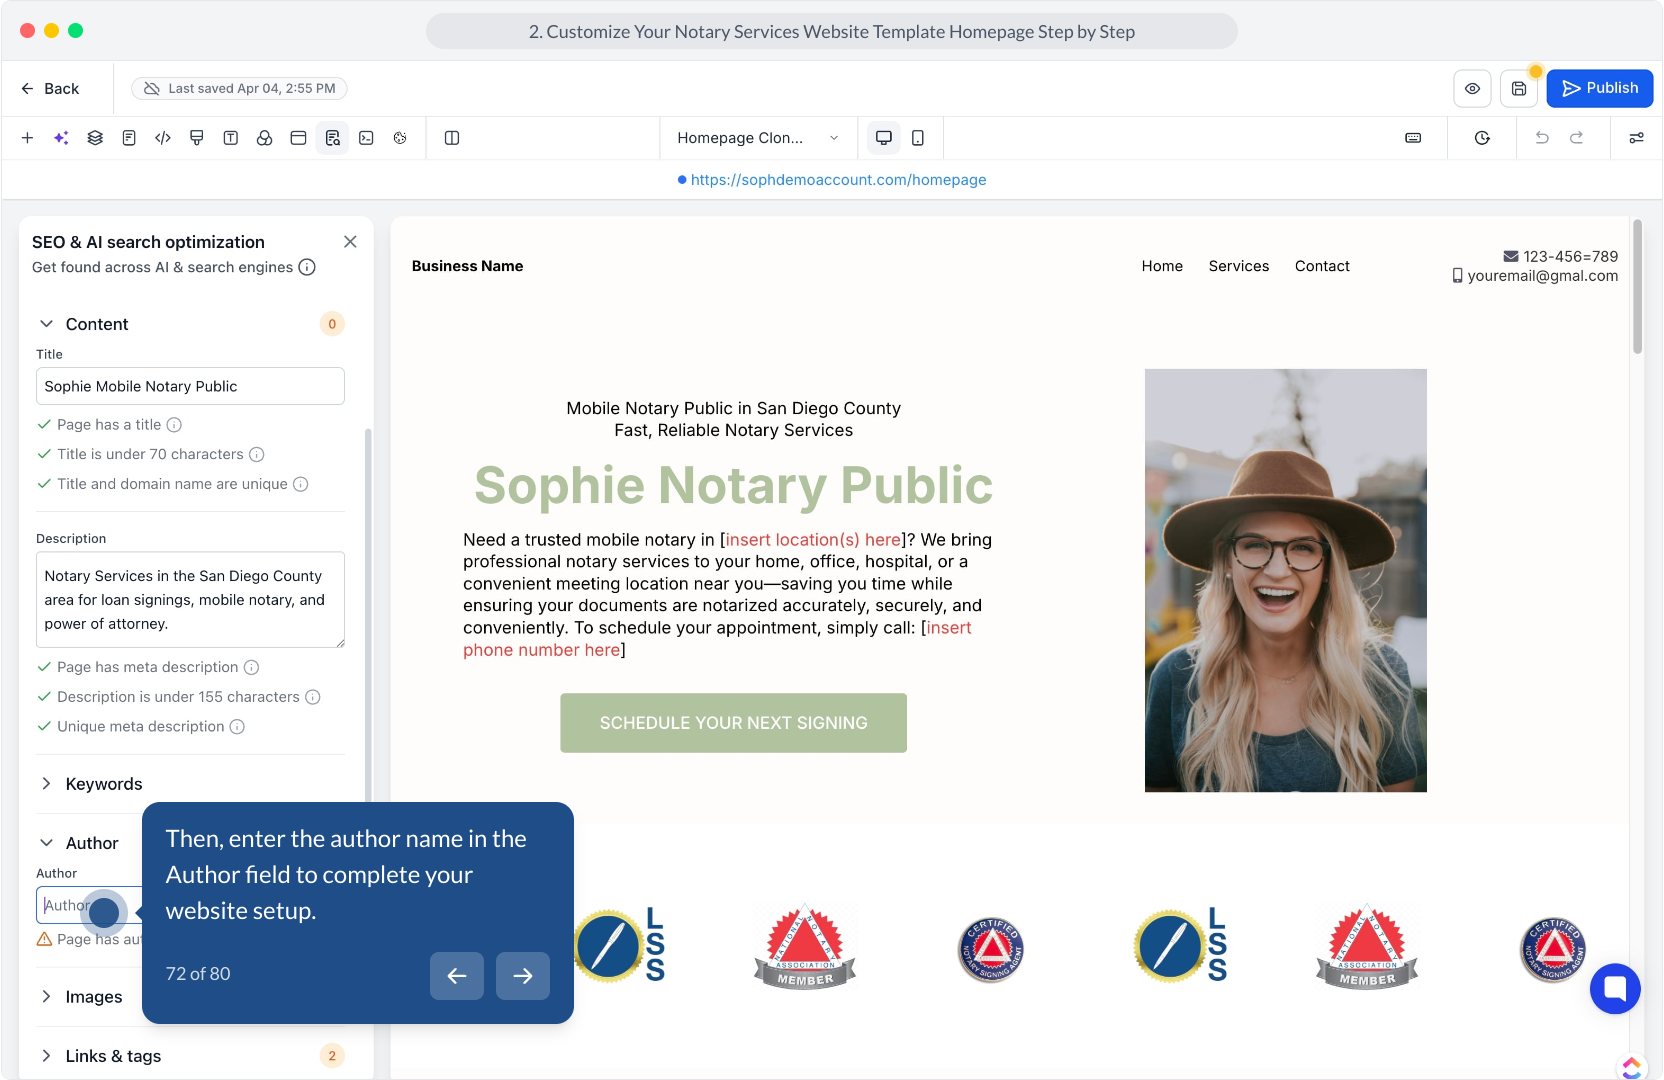Image resolution: width=1664 pixels, height=1080 pixels.
Task: Click the custom code brackets icon
Action: (163, 138)
